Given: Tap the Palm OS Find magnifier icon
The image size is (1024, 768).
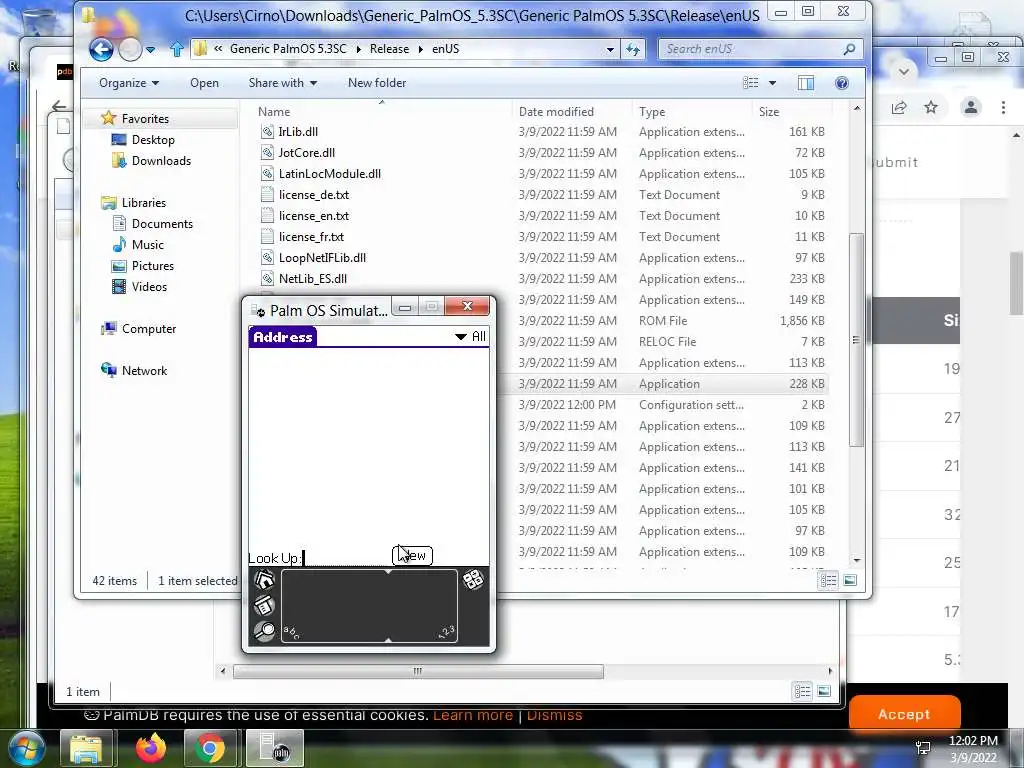Looking at the screenshot, I should (264, 631).
